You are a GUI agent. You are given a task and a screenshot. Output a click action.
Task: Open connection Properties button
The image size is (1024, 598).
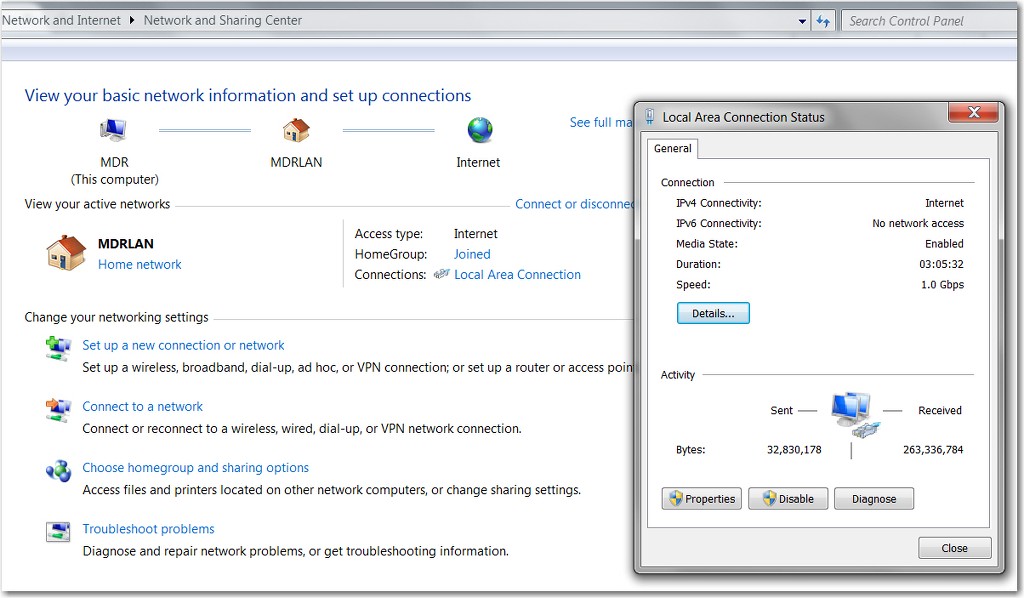click(x=702, y=499)
